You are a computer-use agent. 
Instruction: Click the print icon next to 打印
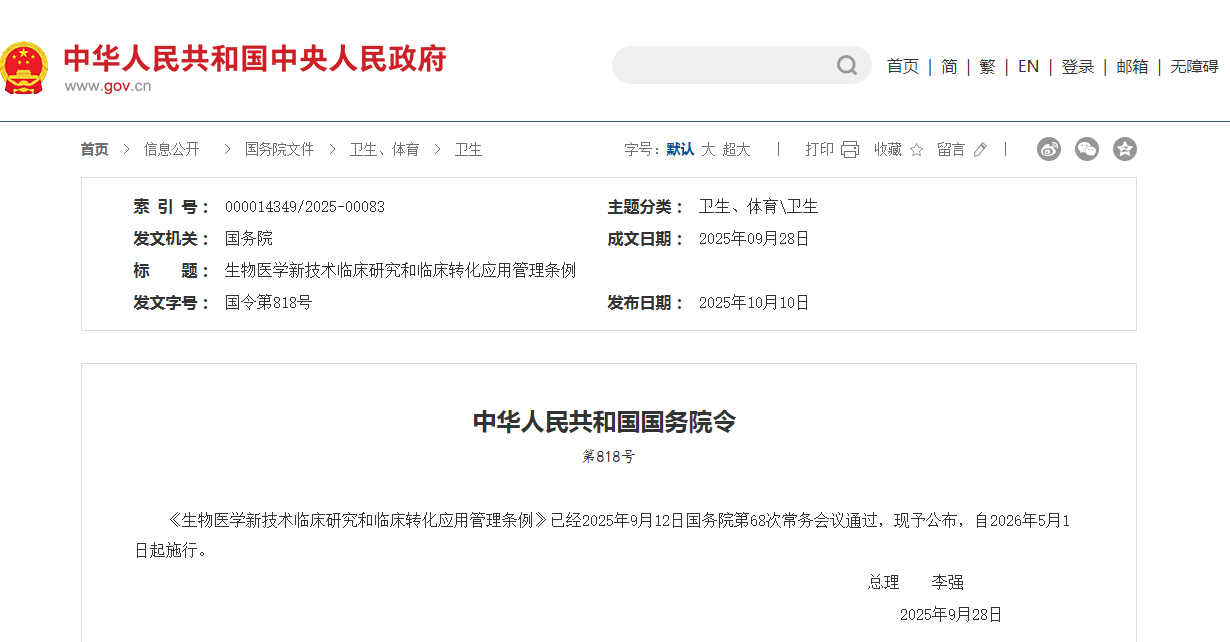[849, 148]
